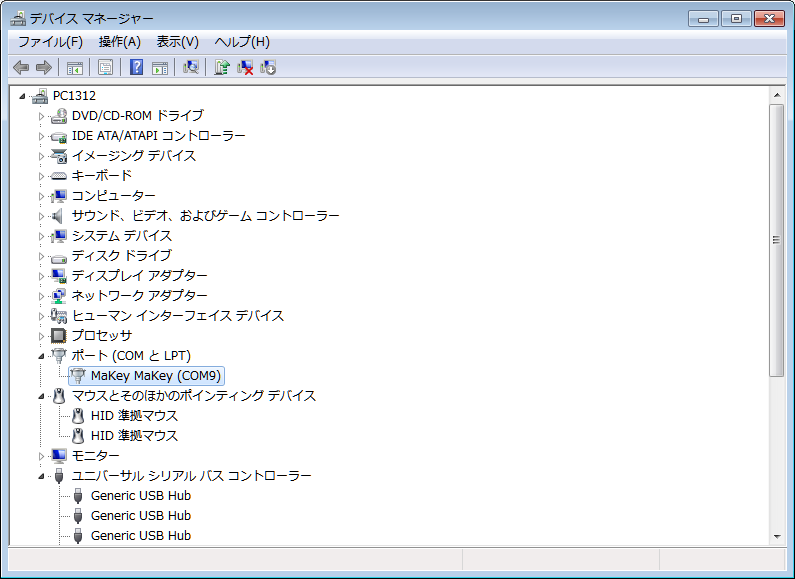Screen dimensions: 795x579
Task: Click the Back arrow toolbar icon
Action: (x=20, y=67)
